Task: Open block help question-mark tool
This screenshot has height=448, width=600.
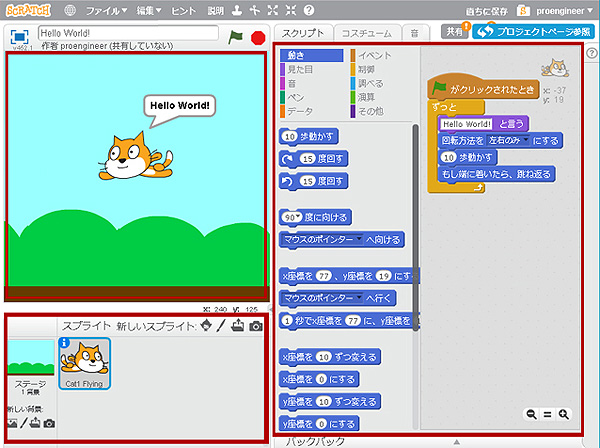Action: click(x=308, y=10)
